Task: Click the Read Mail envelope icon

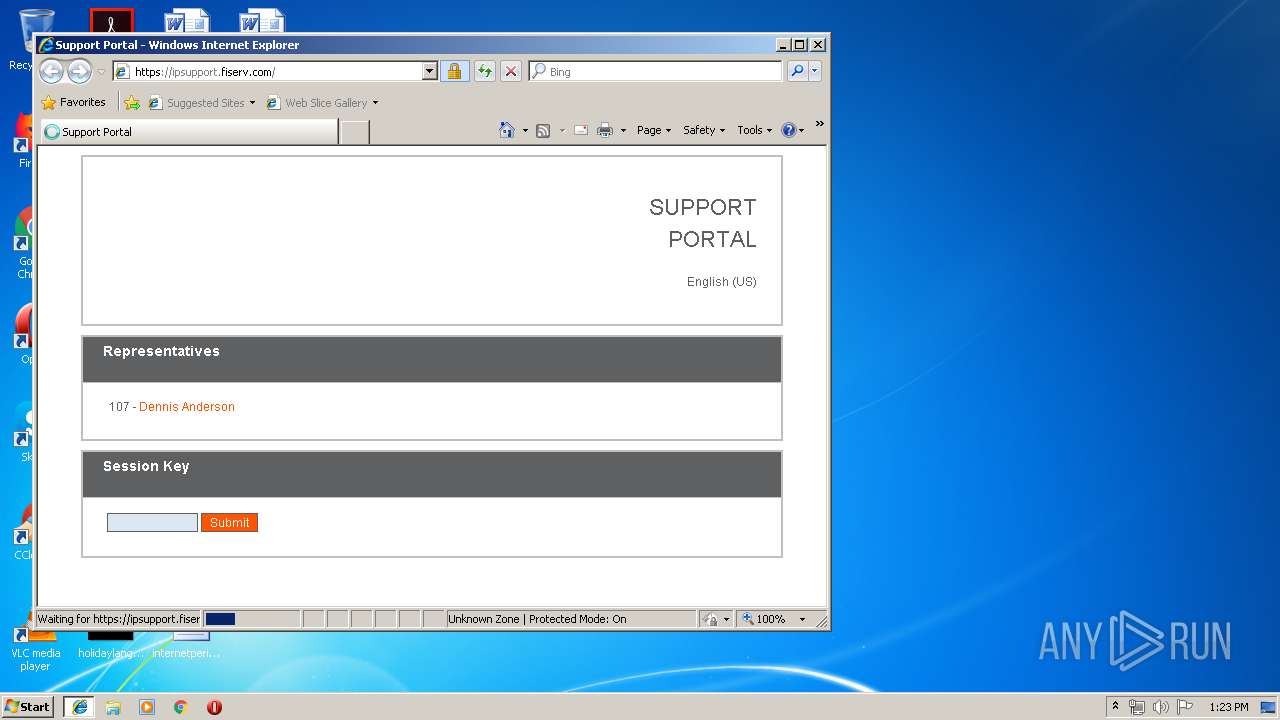Action: pos(580,130)
